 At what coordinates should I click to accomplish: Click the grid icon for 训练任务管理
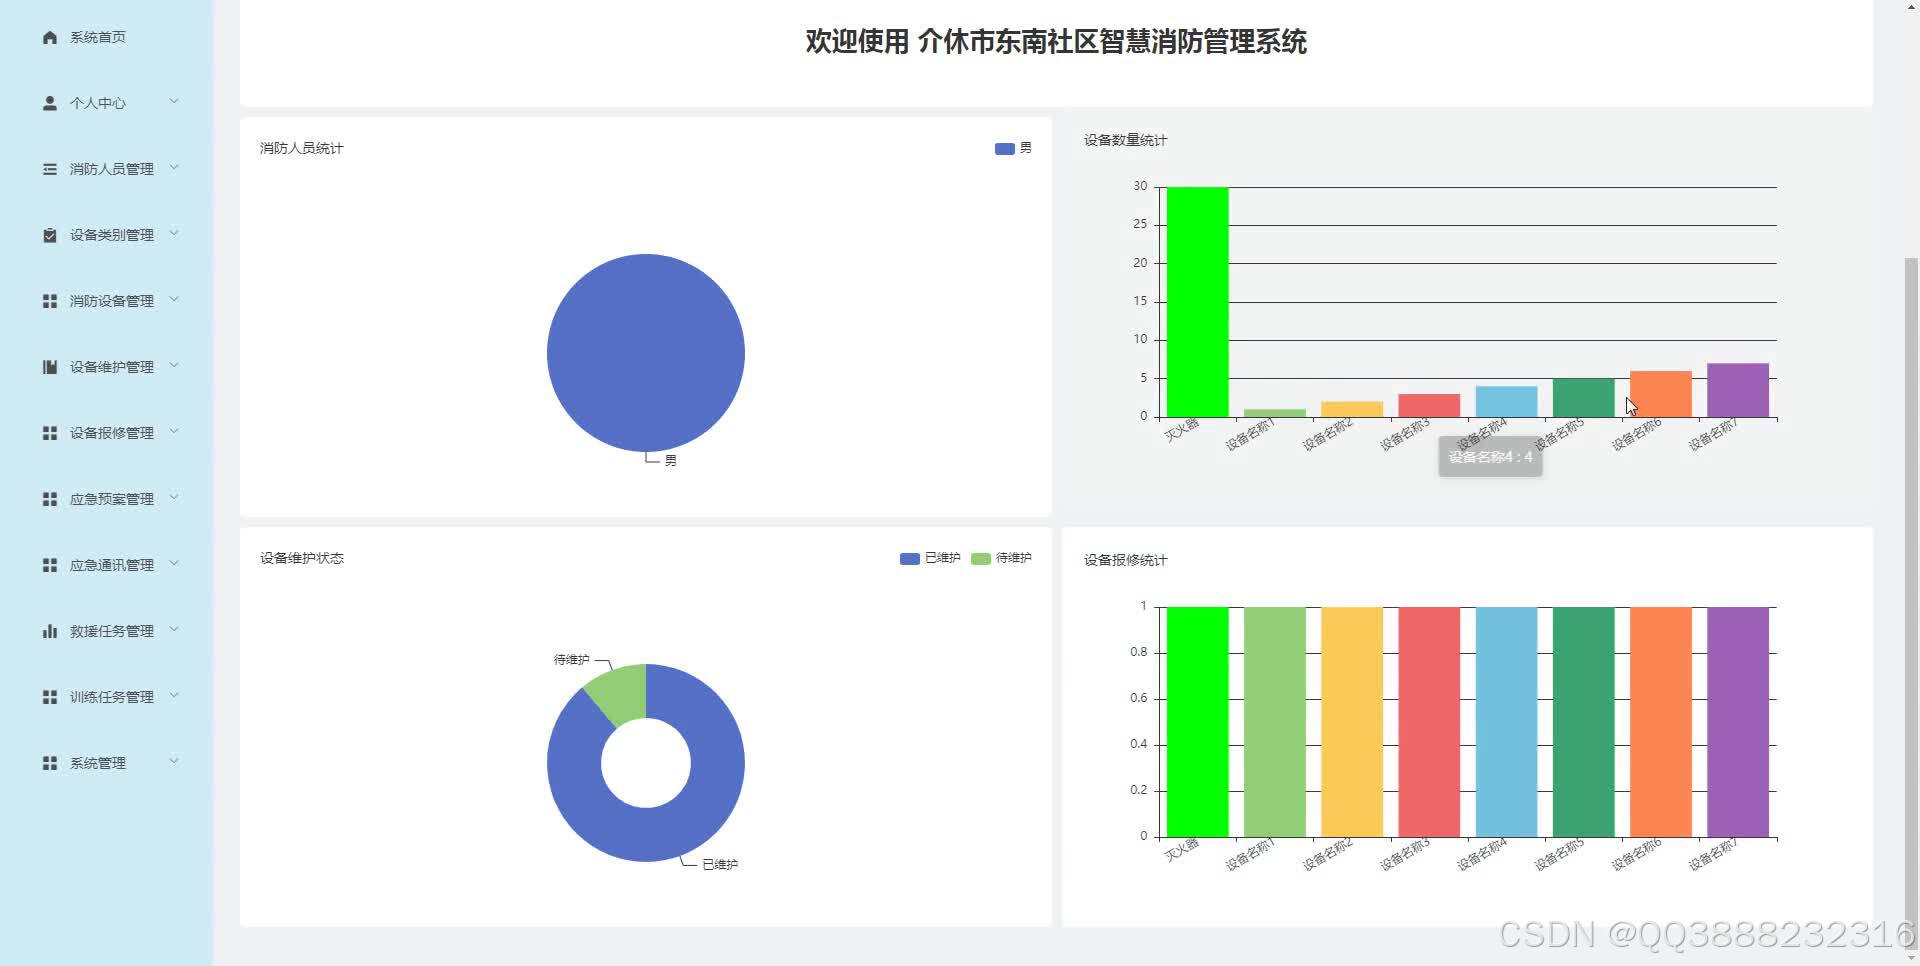[50, 697]
